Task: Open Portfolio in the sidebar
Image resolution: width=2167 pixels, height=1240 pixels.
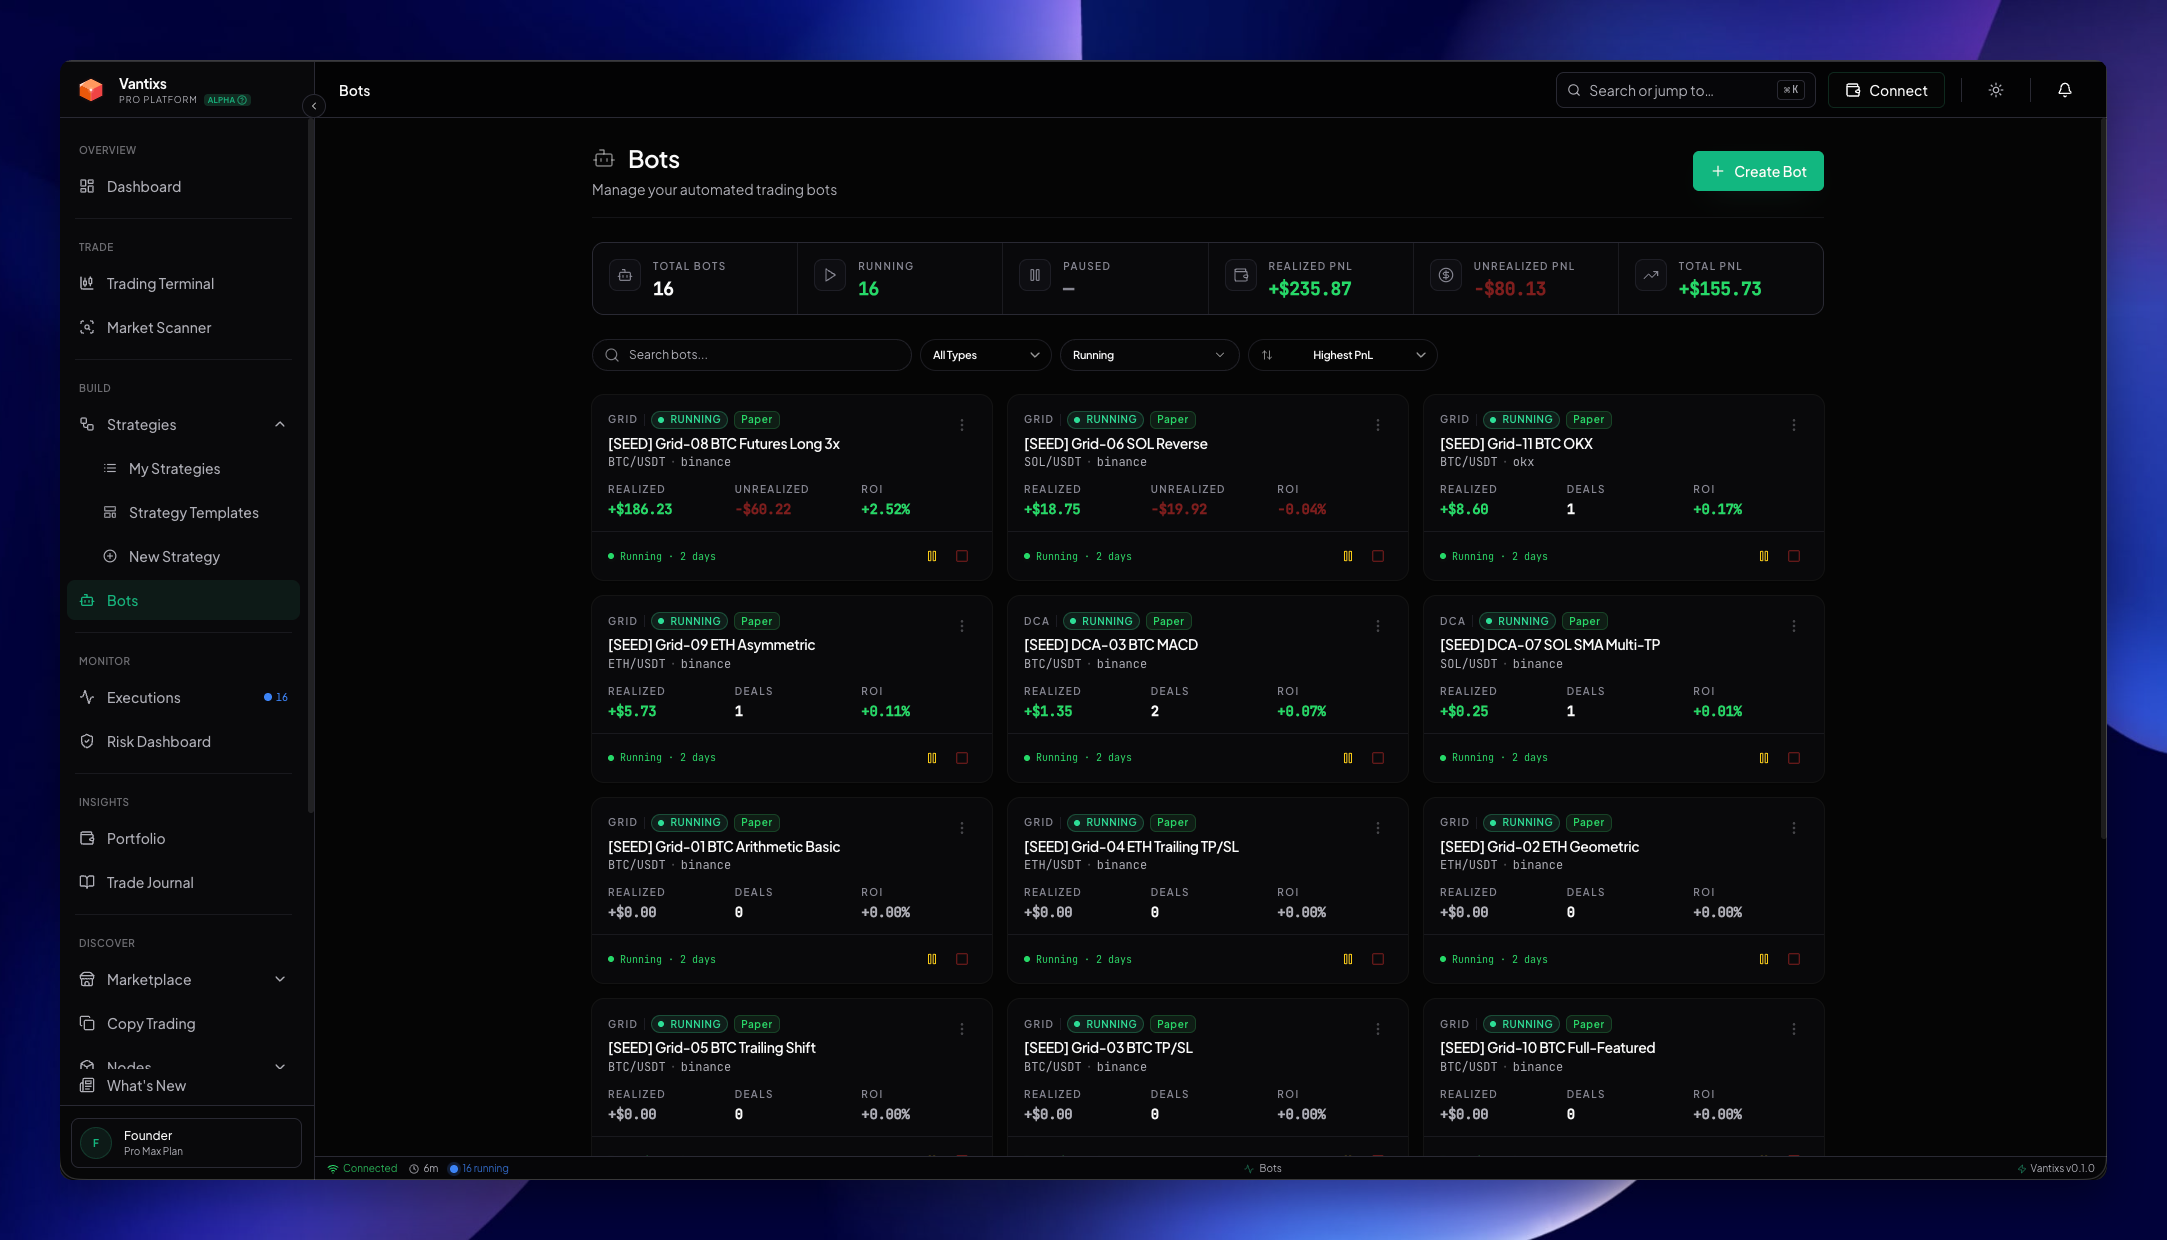Action: coord(183,839)
